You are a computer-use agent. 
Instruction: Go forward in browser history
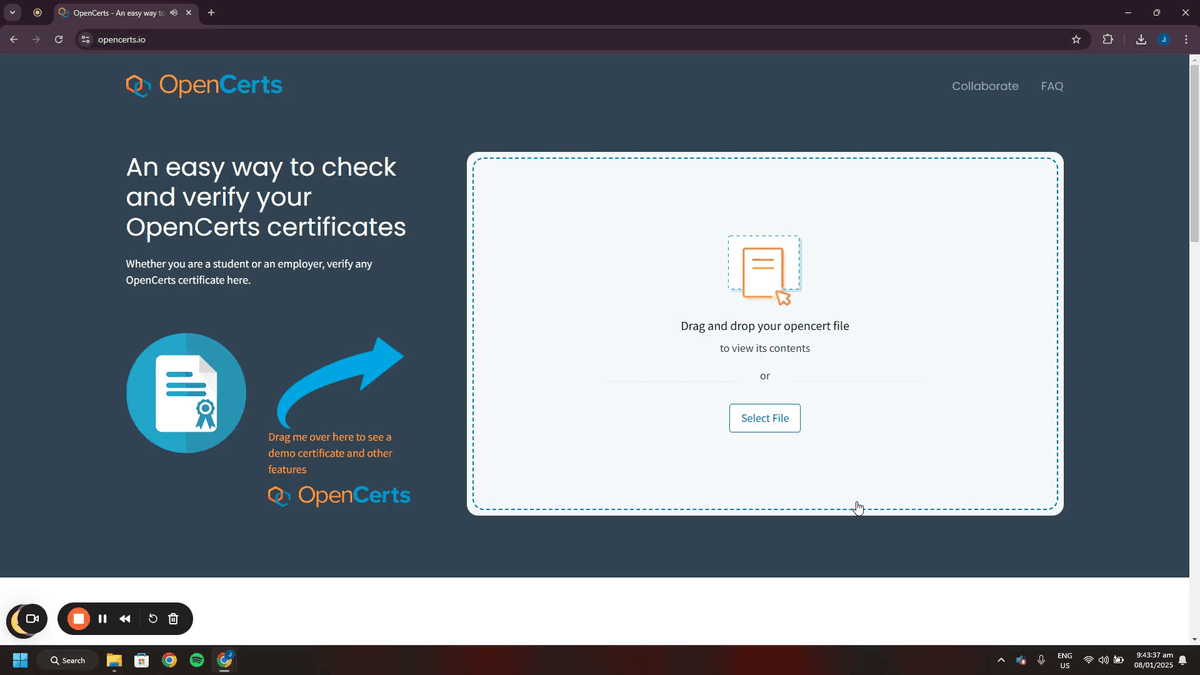[36, 40]
